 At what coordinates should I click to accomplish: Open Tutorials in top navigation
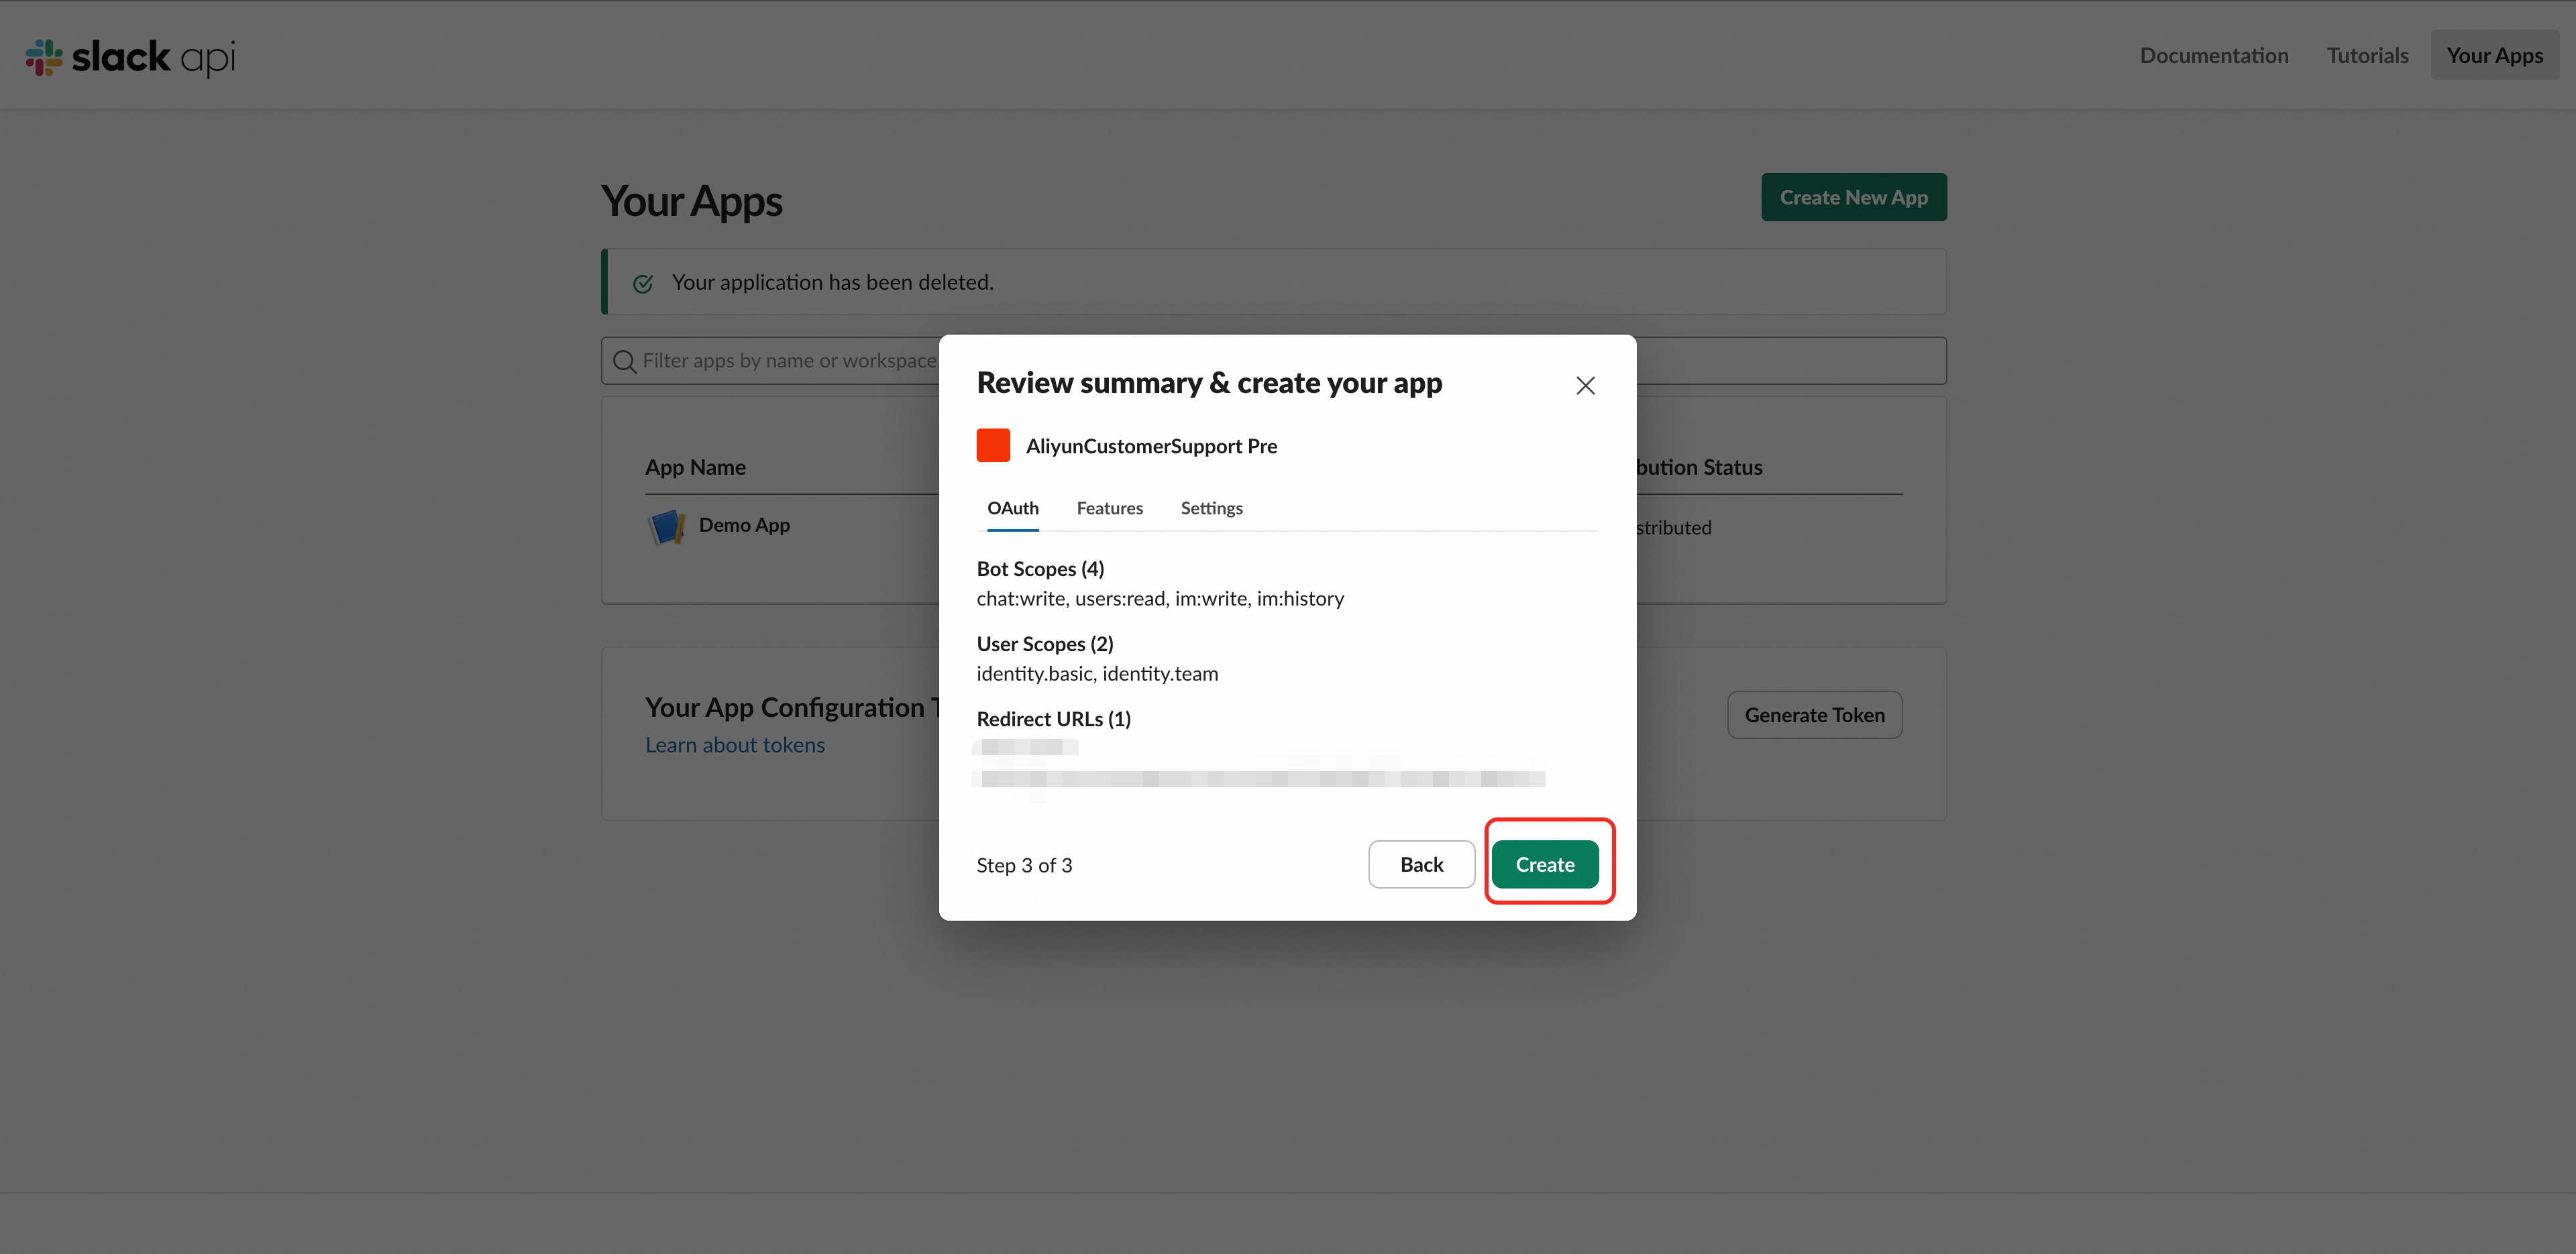tap(2368, 55)
